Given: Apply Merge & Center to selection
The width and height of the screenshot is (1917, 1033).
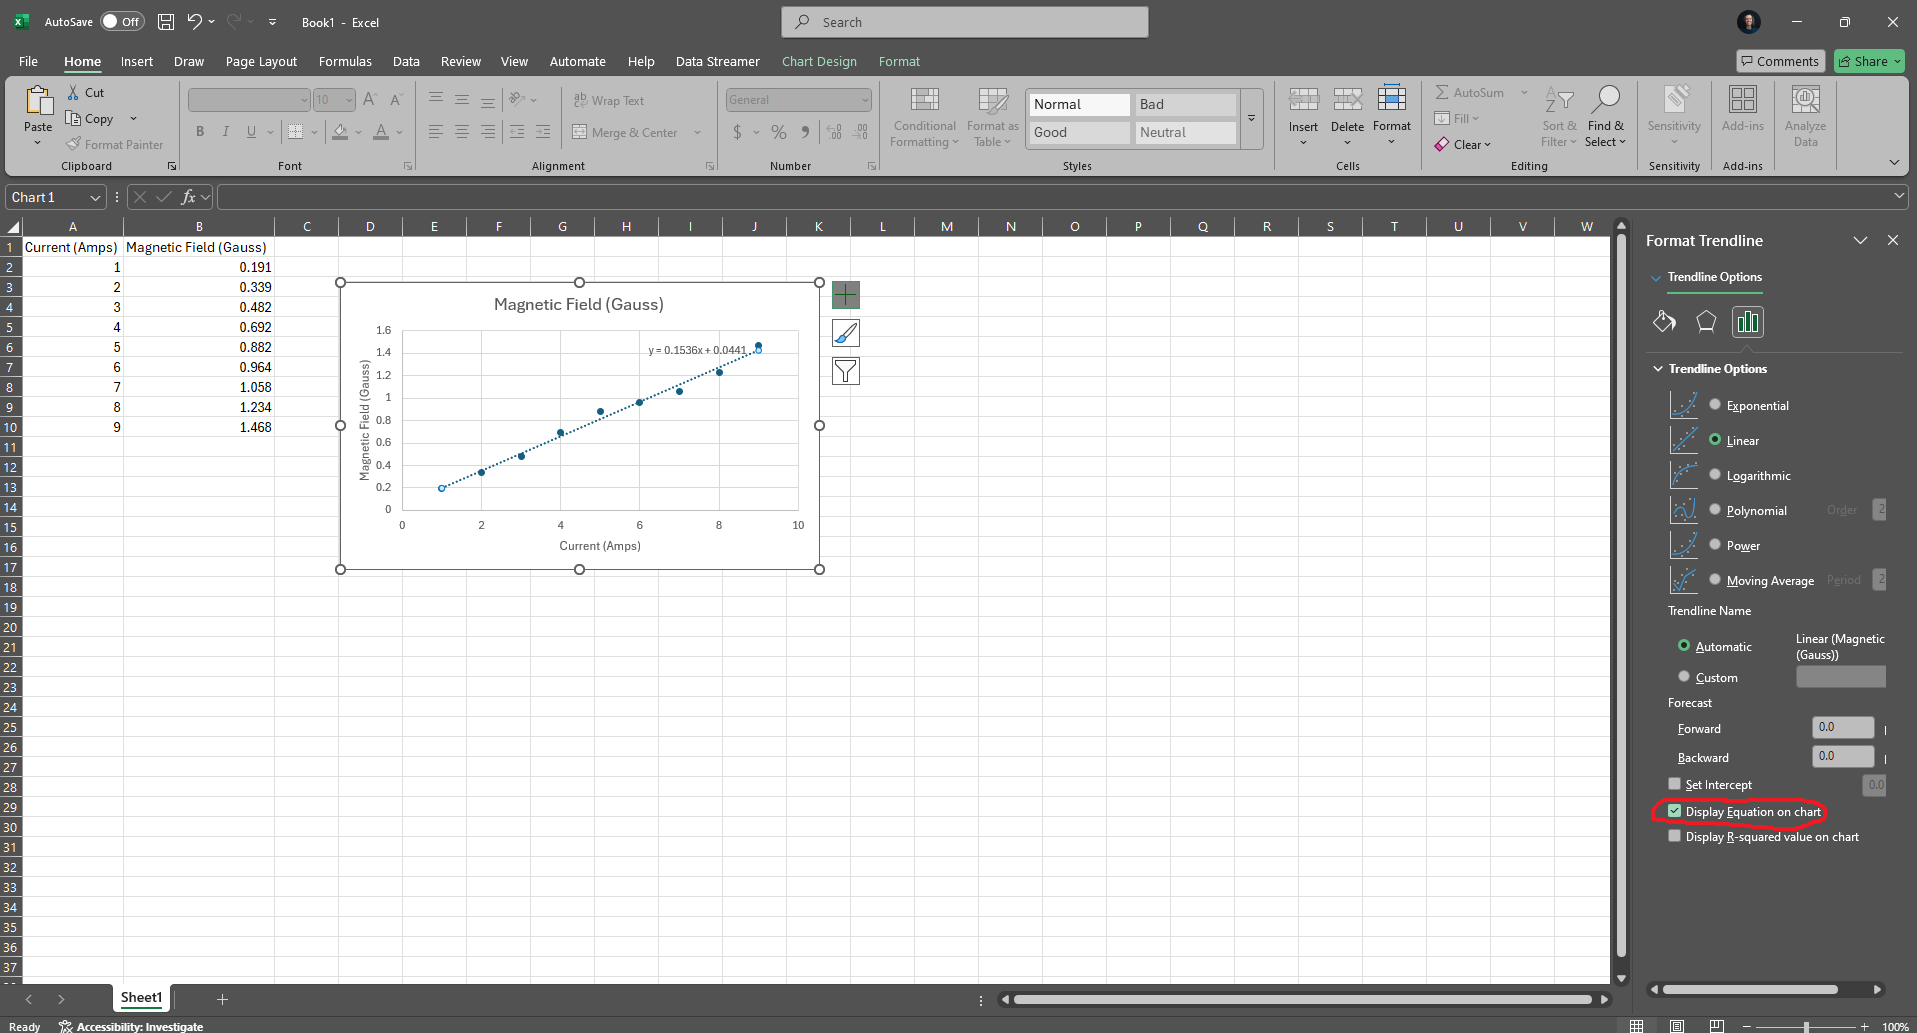Looking at the screenshot, I should click(x=631, y=132).
